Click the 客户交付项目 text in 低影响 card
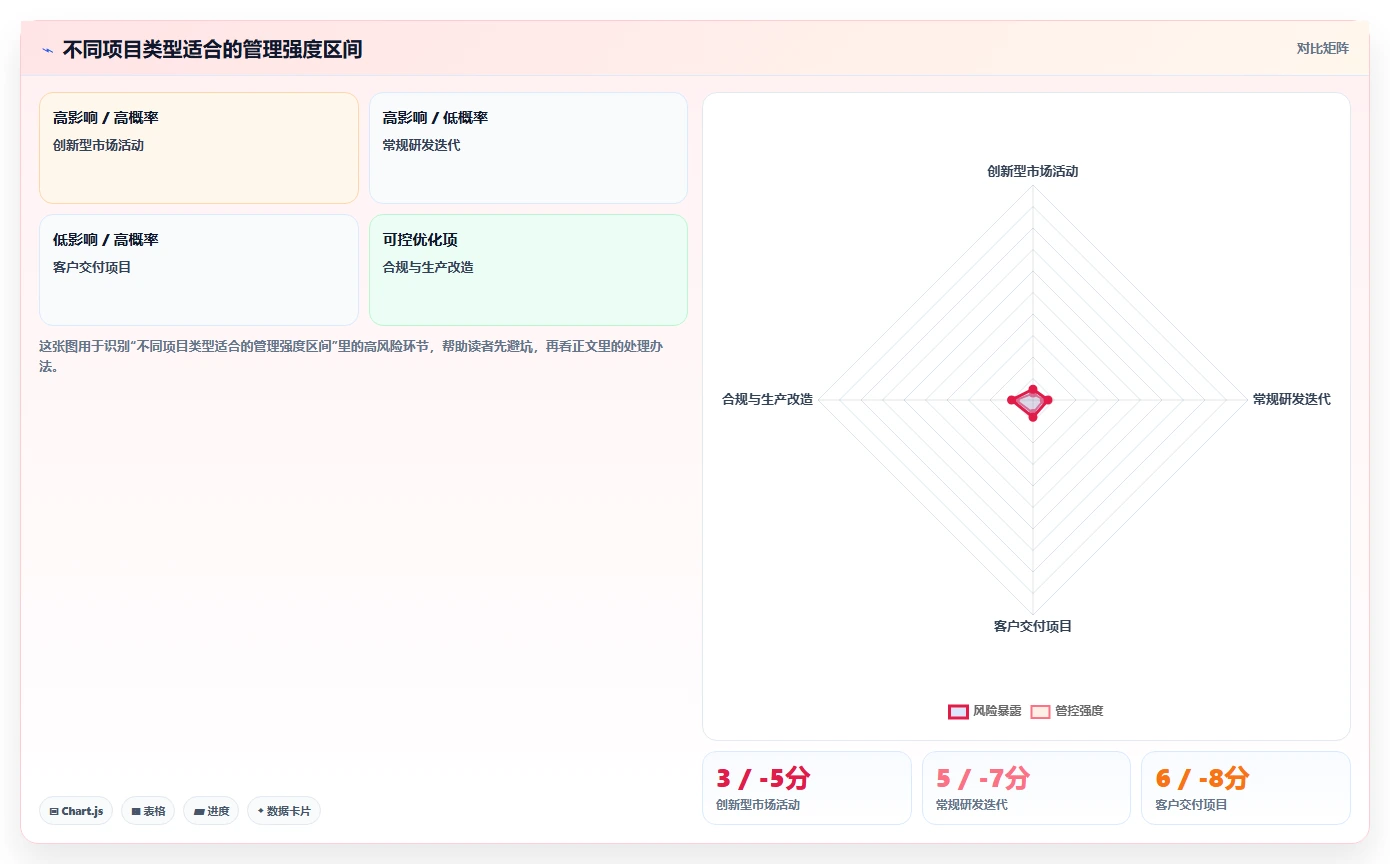 point(92,267)
